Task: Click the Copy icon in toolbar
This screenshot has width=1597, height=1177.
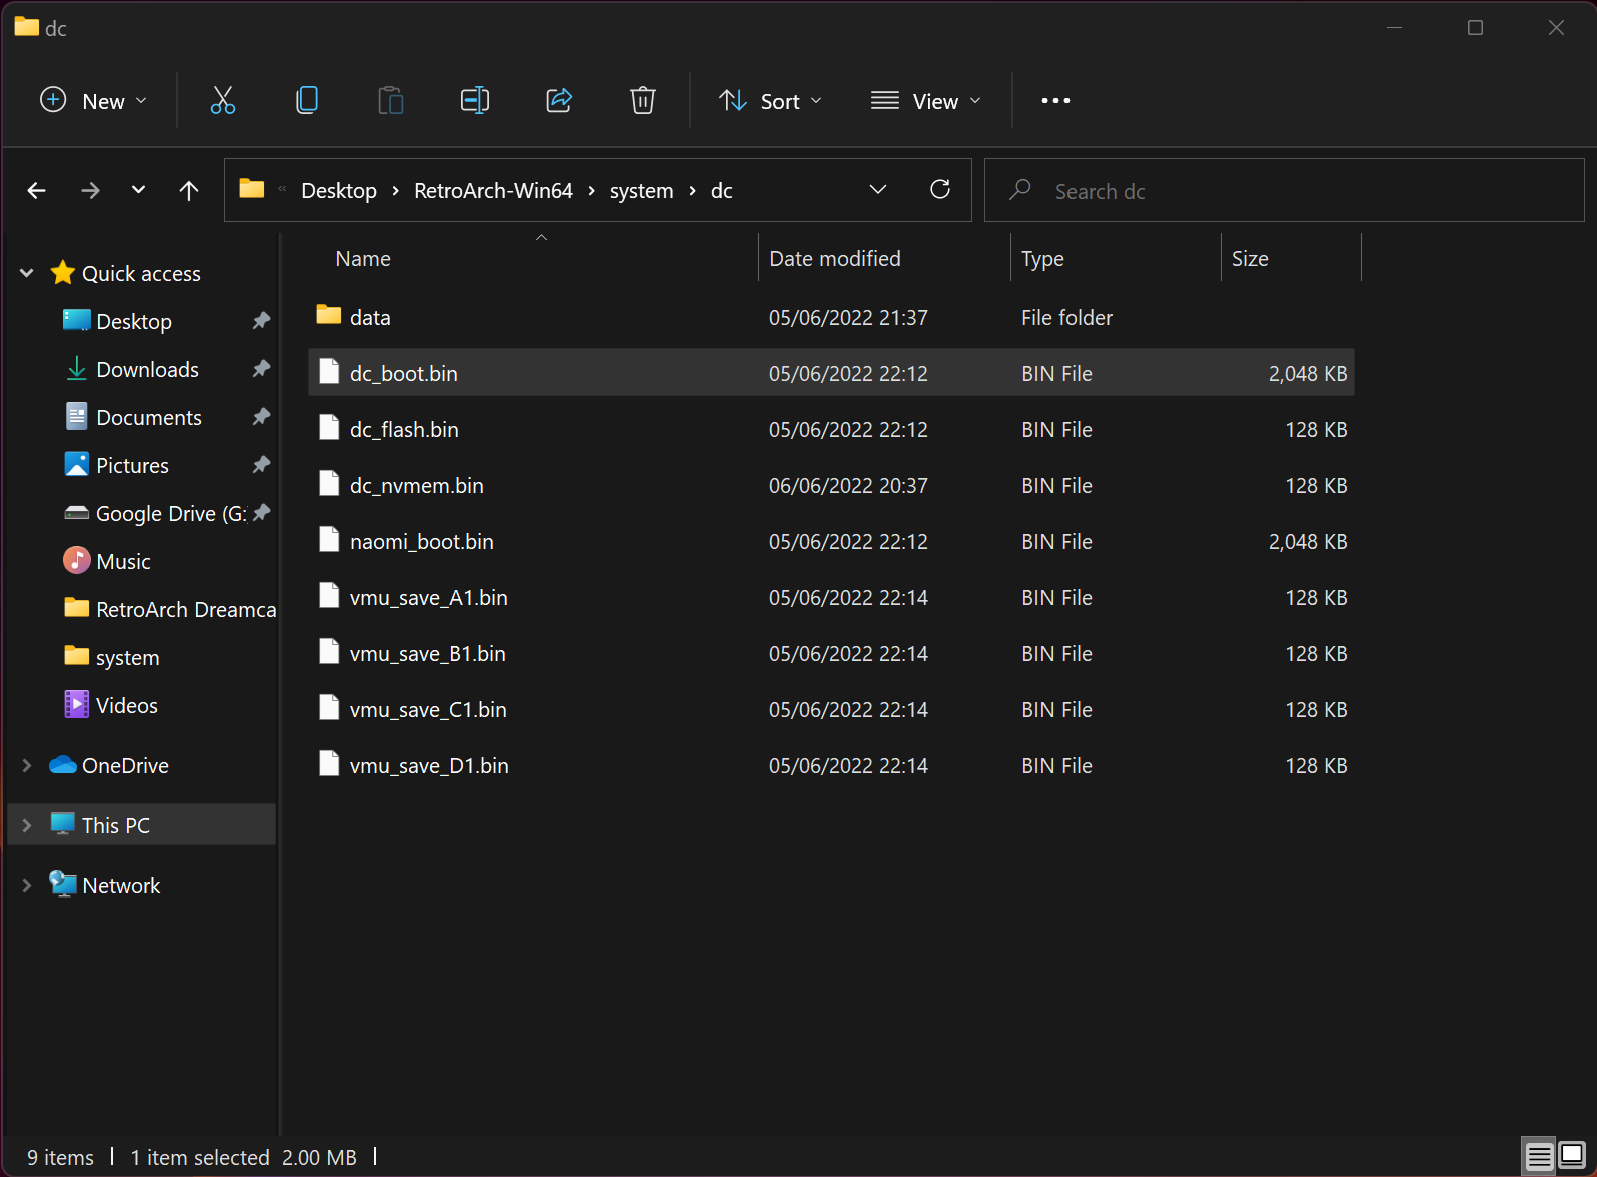Action: (307, 101)
